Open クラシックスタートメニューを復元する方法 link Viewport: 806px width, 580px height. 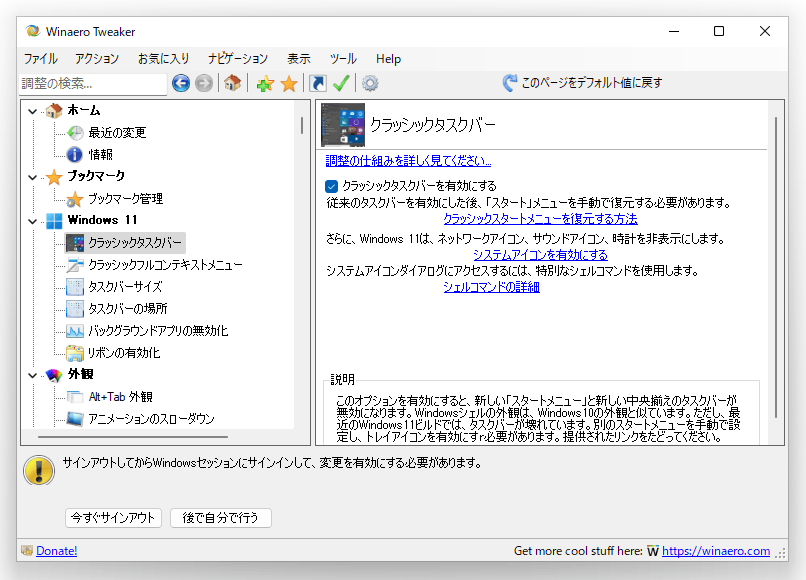(x=540, y=219)
